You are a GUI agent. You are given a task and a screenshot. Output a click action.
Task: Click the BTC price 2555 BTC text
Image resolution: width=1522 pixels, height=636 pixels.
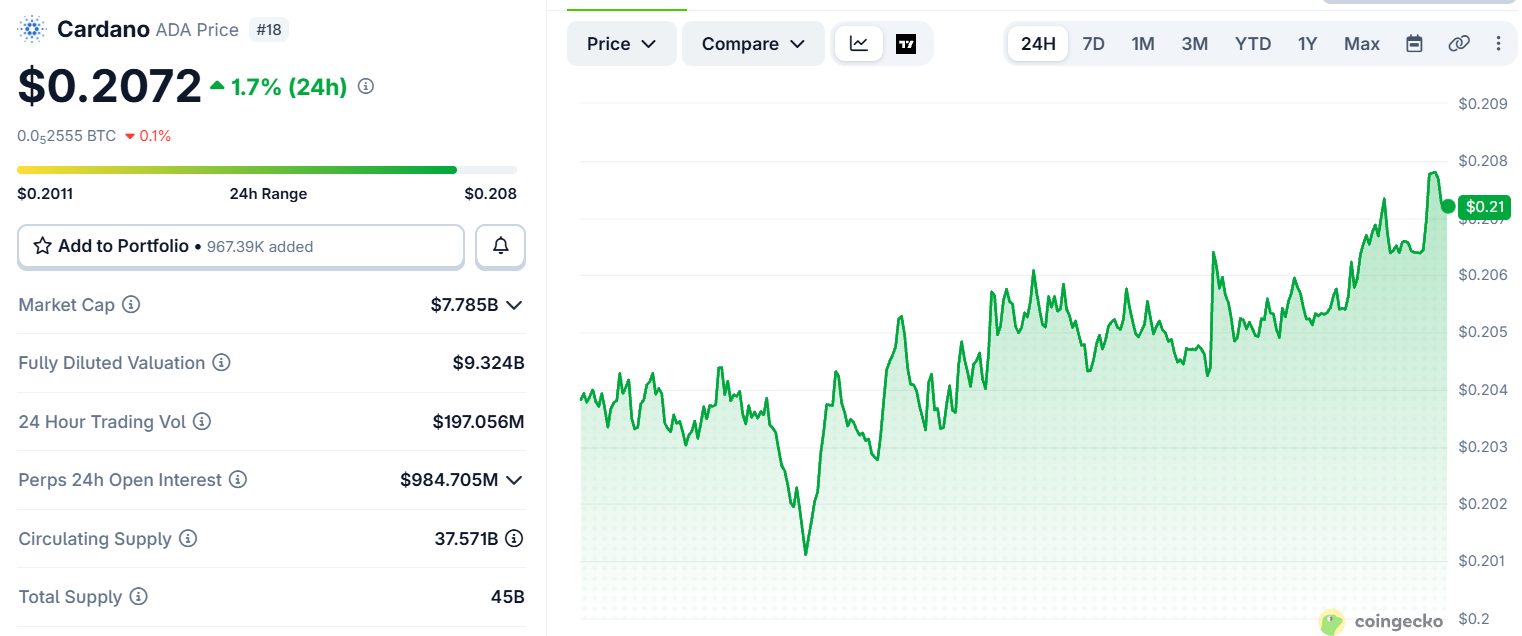coord(66,136)
